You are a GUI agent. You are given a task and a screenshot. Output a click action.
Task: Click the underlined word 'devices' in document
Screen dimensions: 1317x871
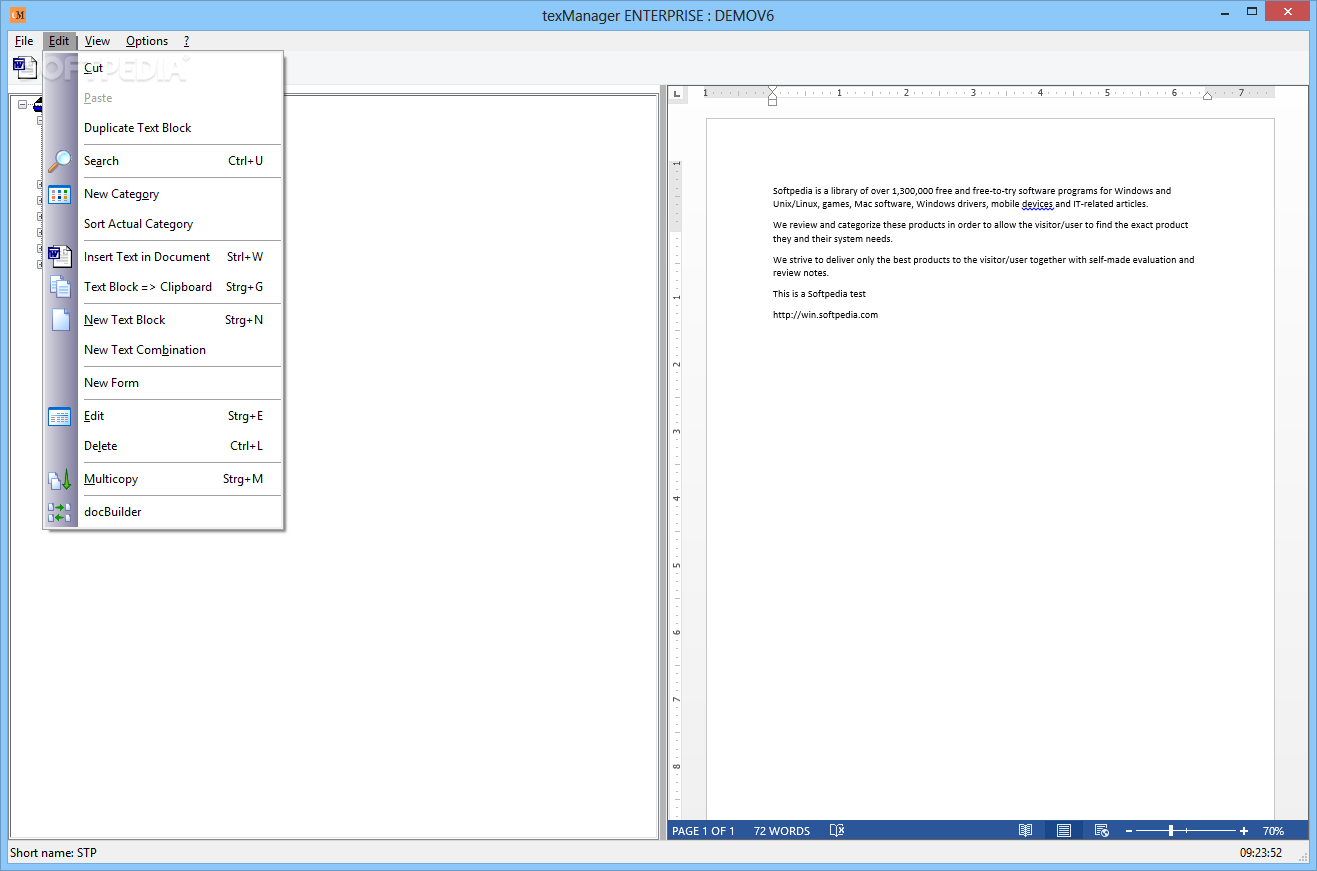tap(1037, 204)
